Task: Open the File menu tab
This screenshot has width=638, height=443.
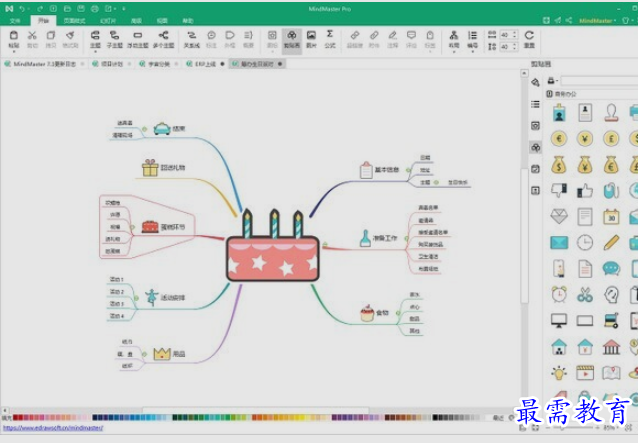Action: click(15, 21)
